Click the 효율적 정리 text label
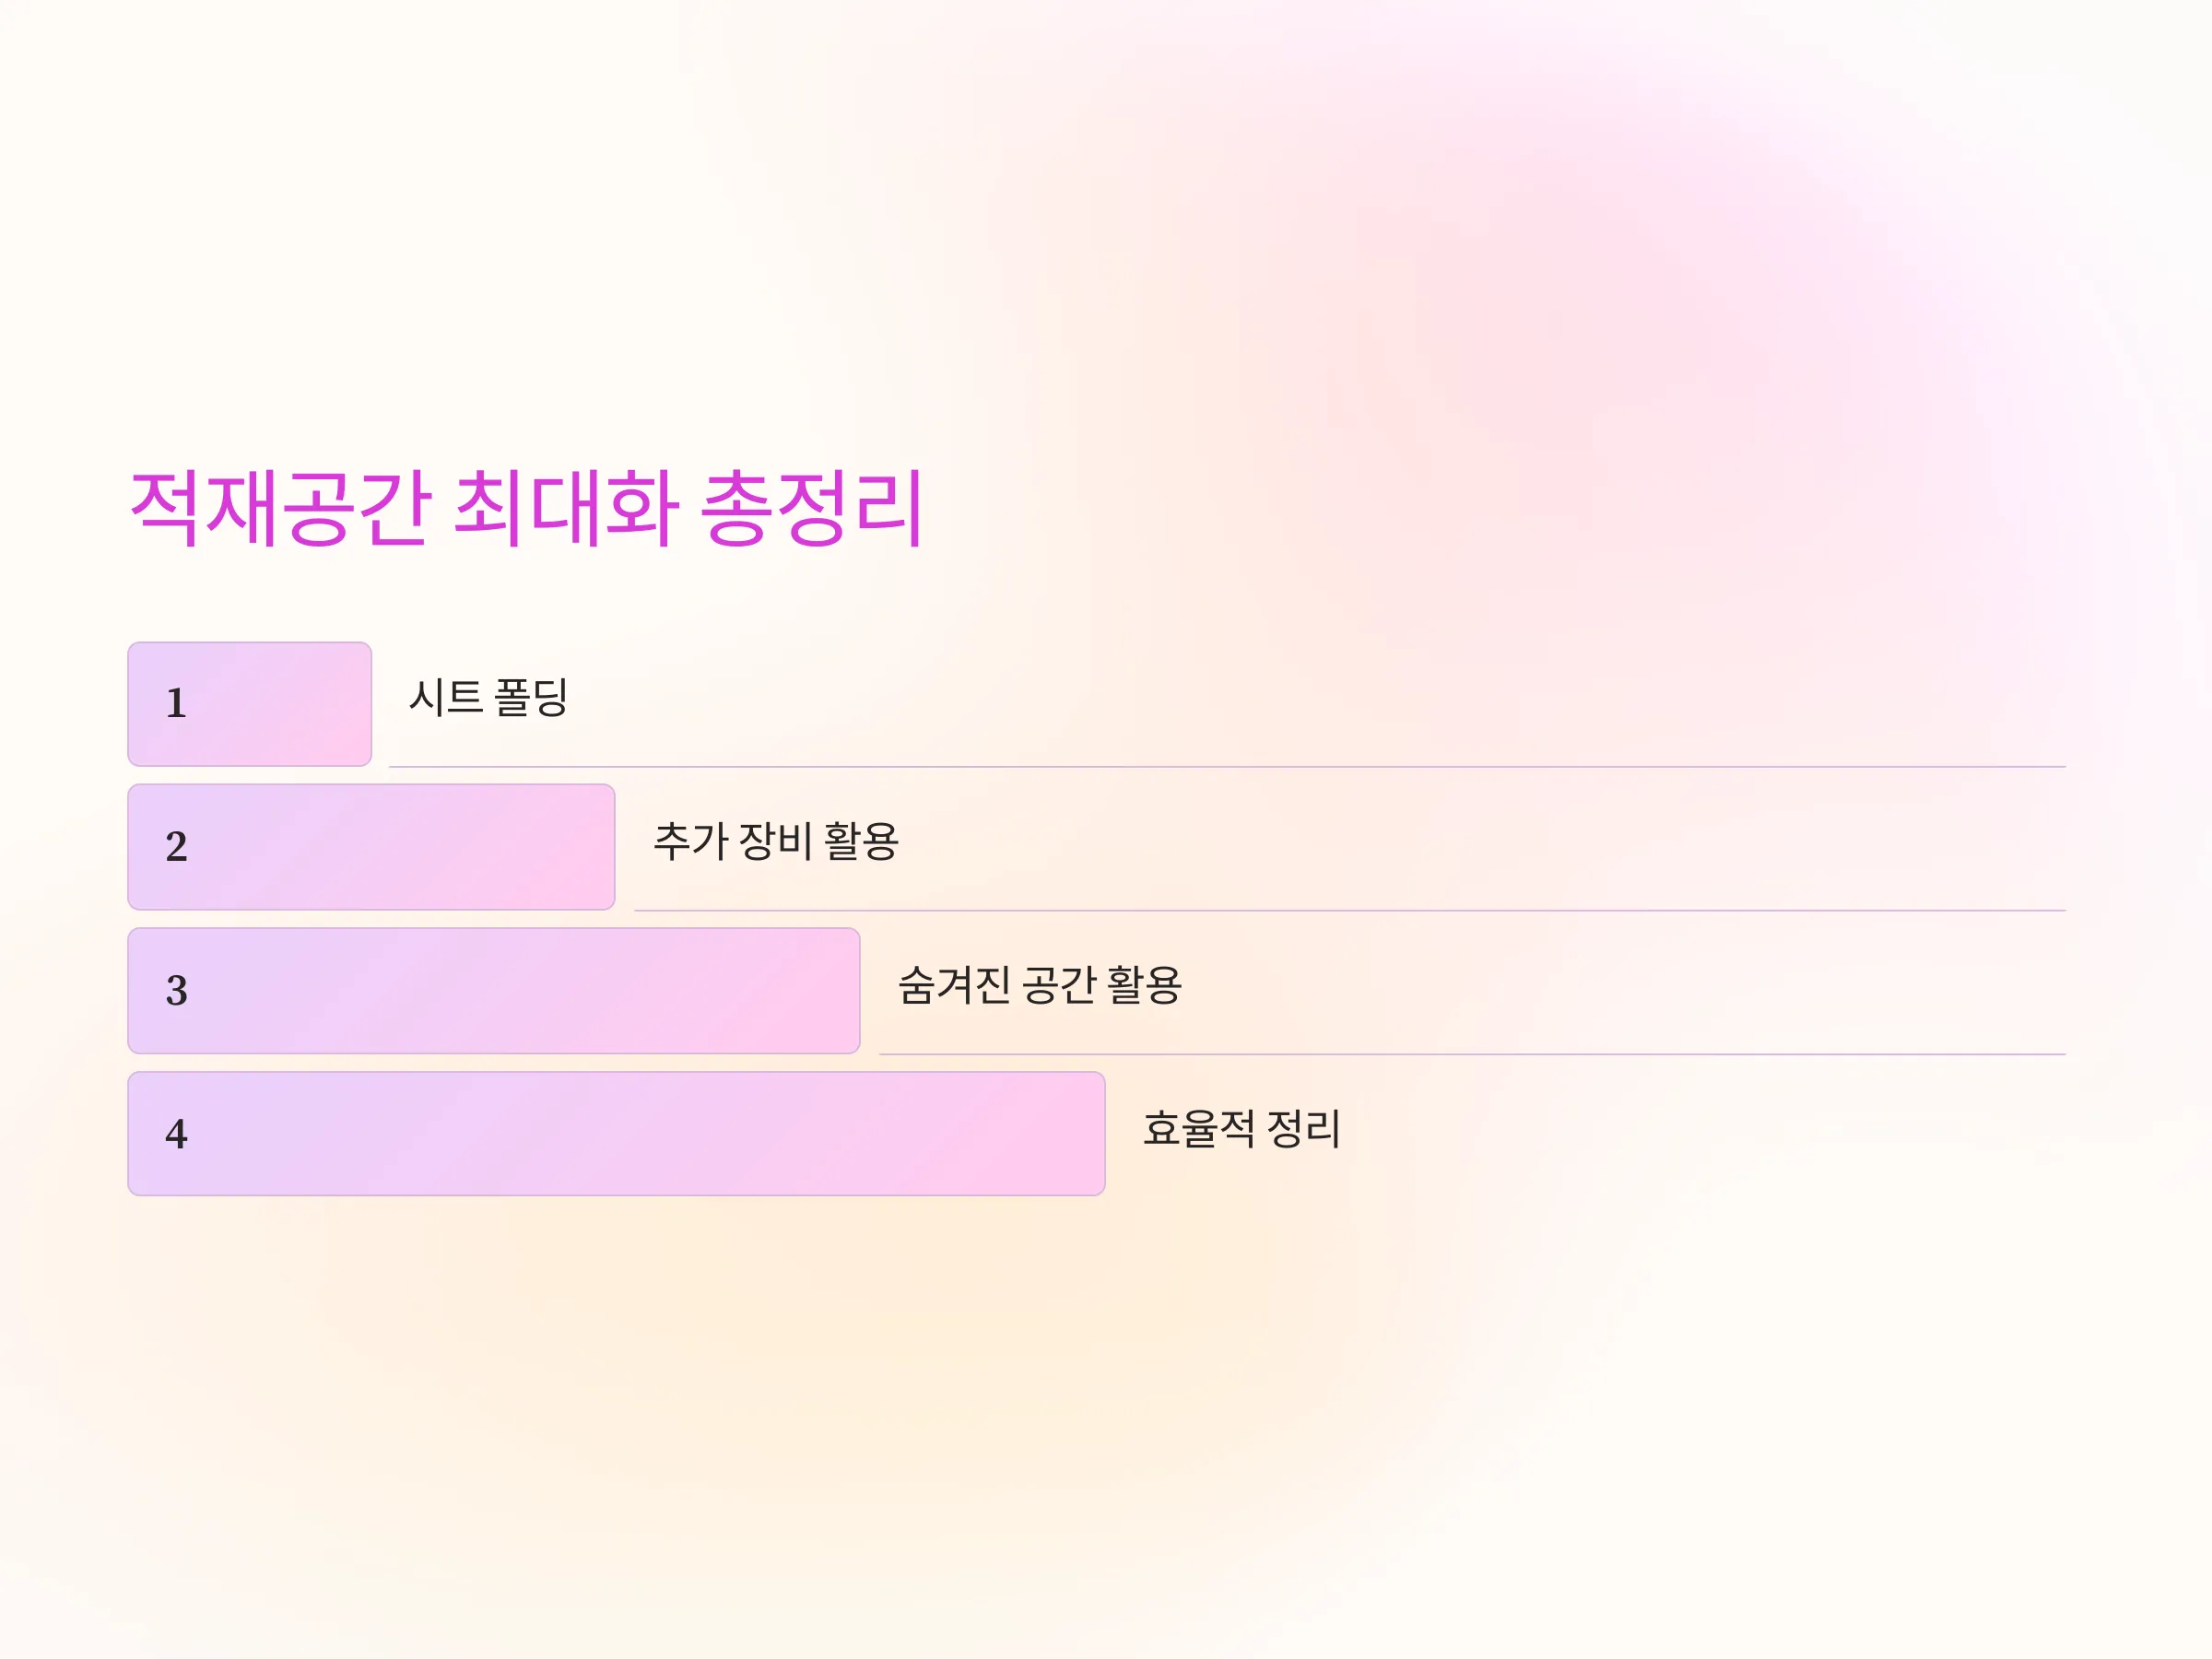Screen dimensions: 2212x1659 (1241, 1129)
